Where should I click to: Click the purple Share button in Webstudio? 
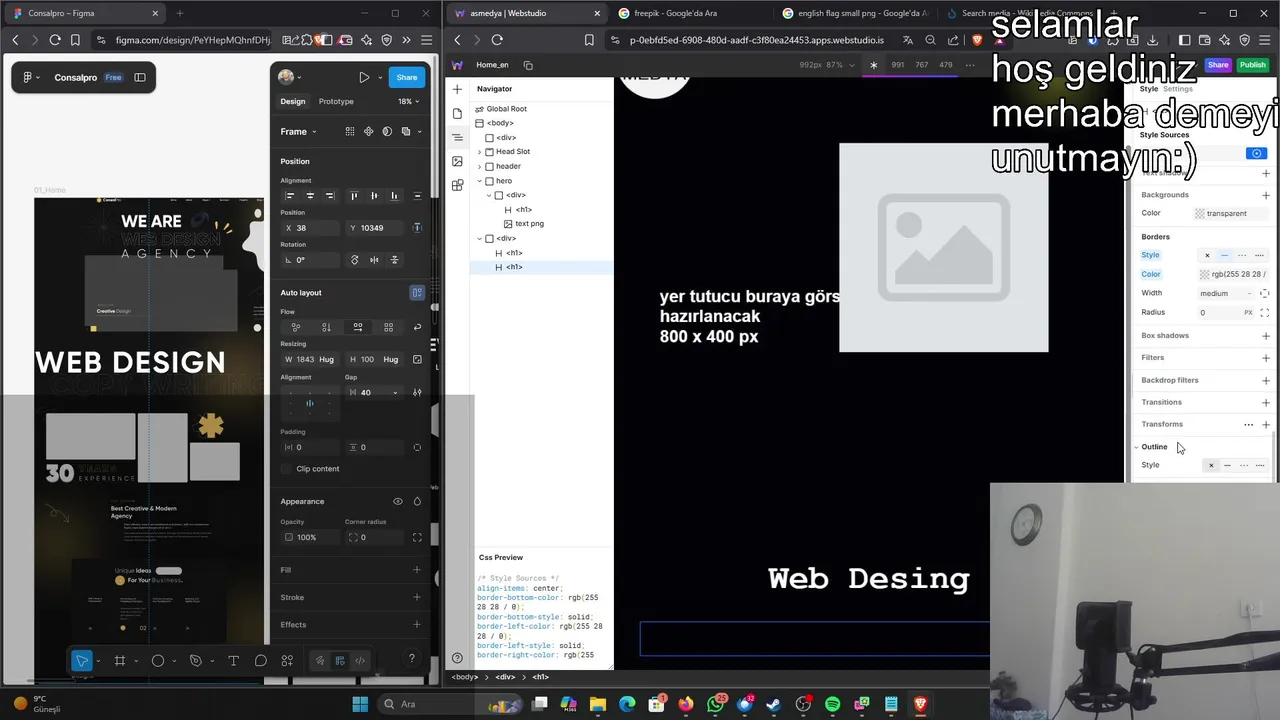1218,65
